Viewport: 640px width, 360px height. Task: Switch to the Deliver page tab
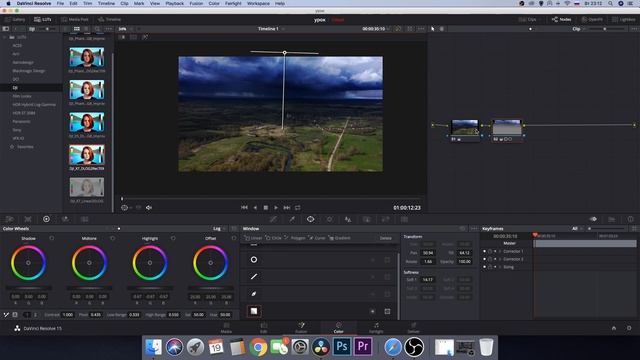pos(413,328)
